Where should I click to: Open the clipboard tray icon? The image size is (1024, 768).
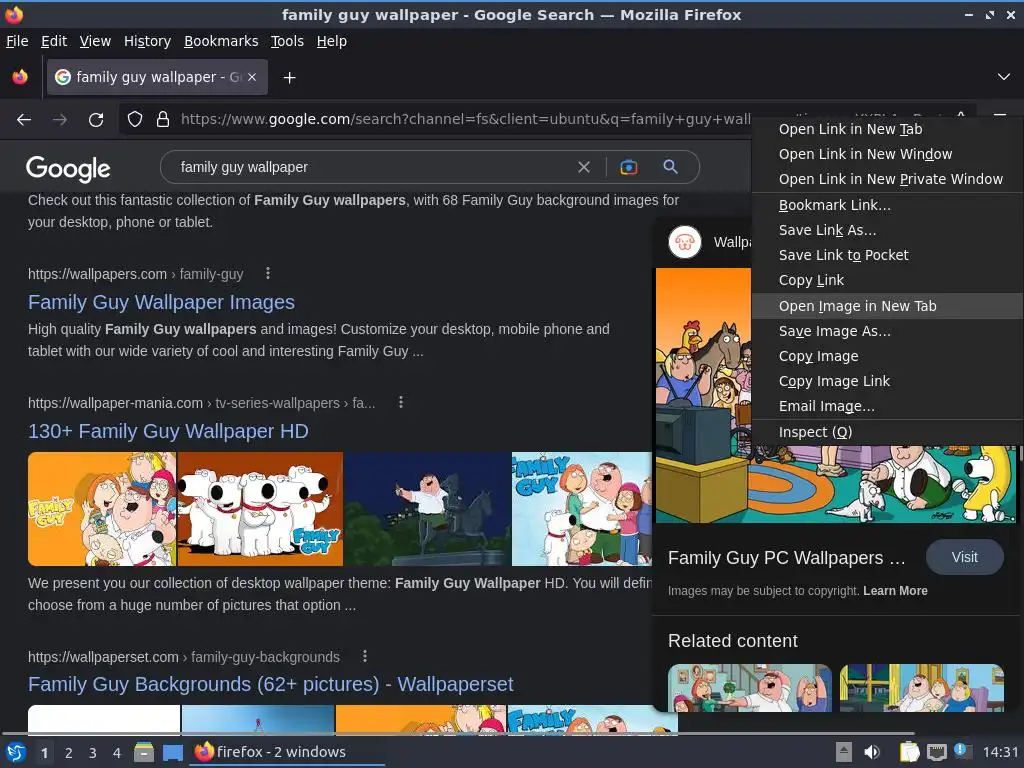tap(909, 752)
